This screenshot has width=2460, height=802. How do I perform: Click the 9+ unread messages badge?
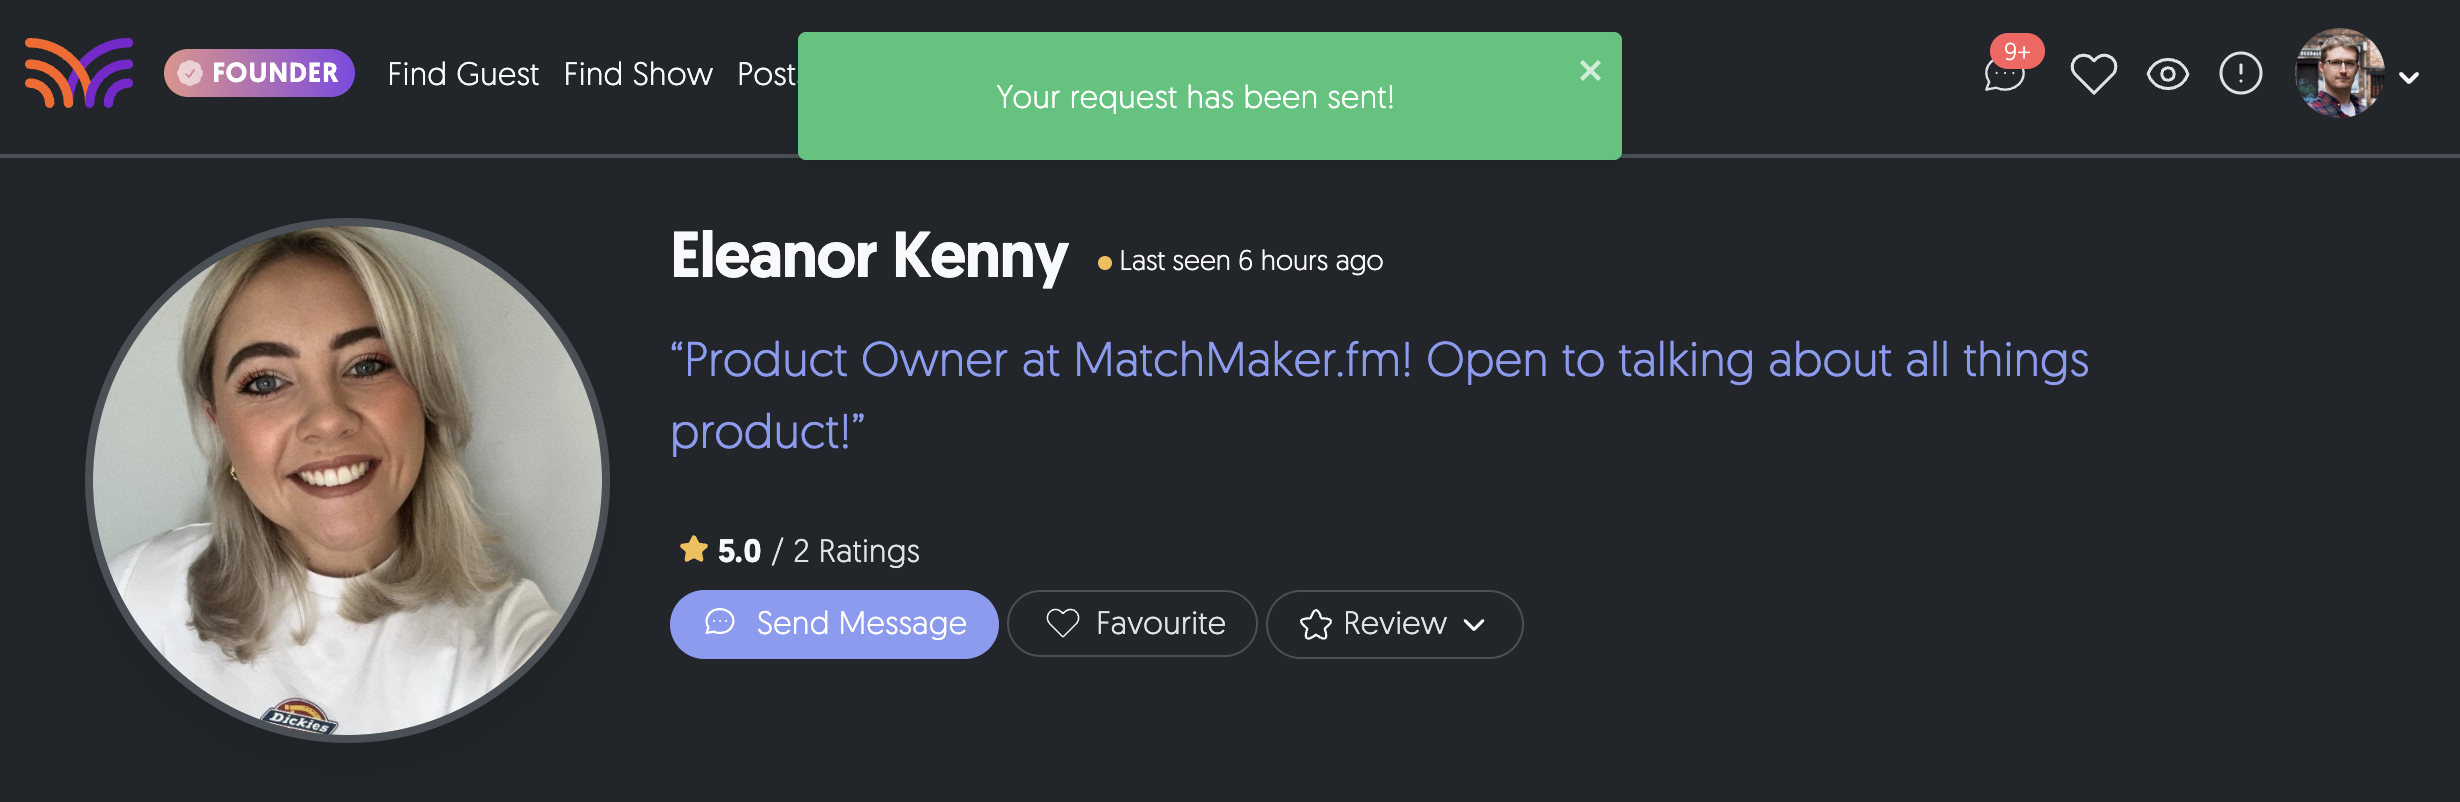click(x=2017, y=52)
